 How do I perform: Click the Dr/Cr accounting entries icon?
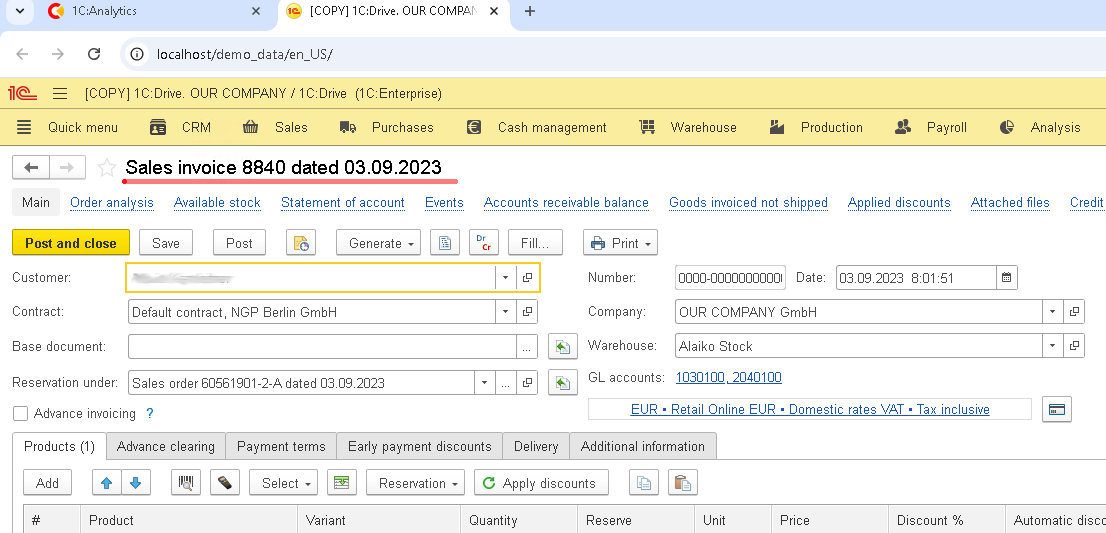coord(482,243)
